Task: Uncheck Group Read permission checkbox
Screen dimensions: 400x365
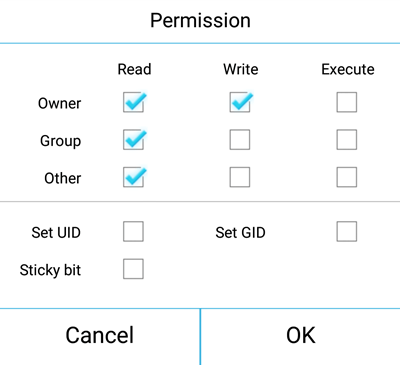Action: 133,140
